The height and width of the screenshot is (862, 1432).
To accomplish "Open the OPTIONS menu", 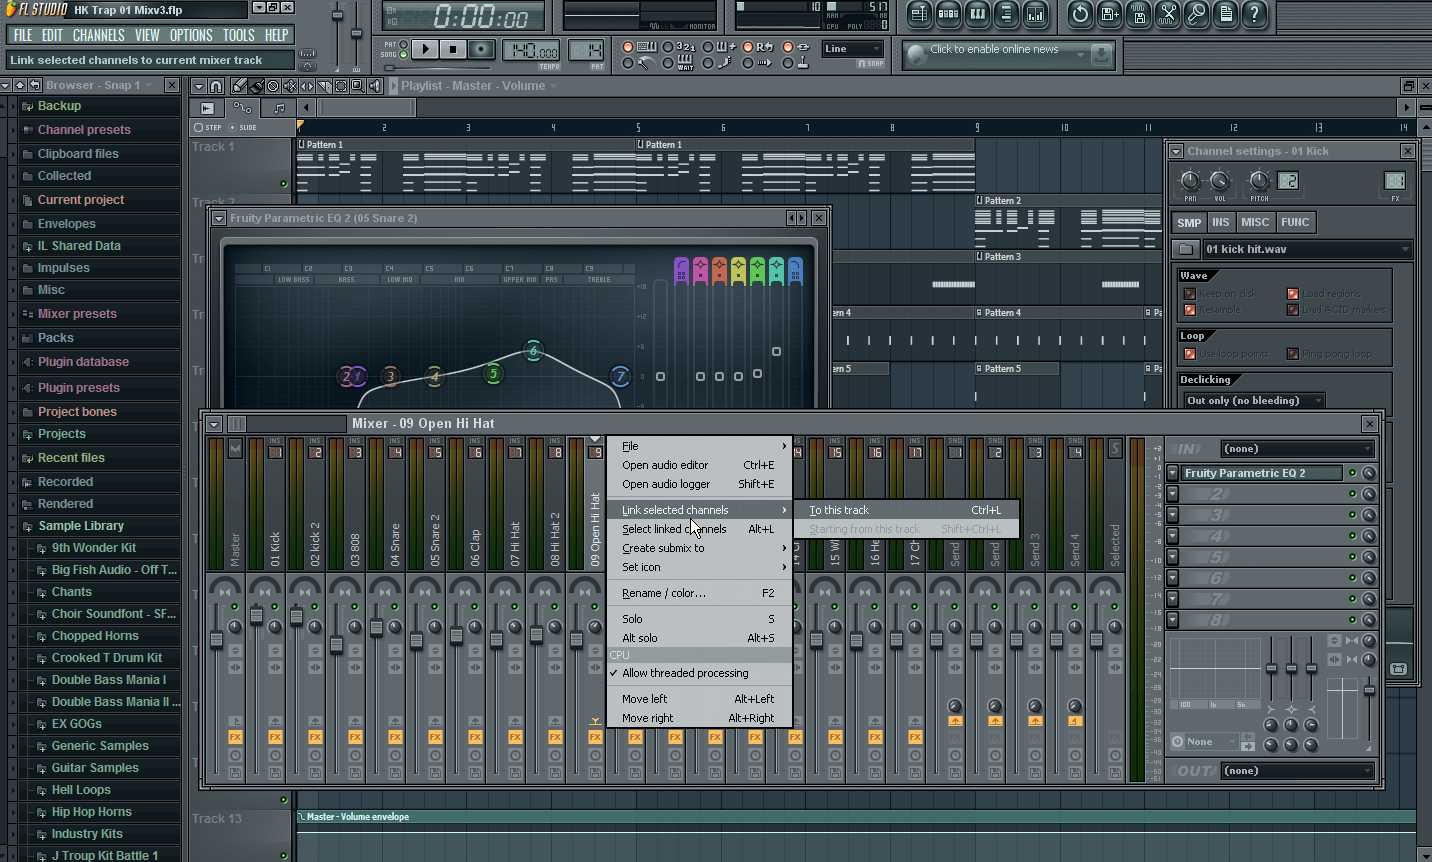I will click(x=191, y=35).
